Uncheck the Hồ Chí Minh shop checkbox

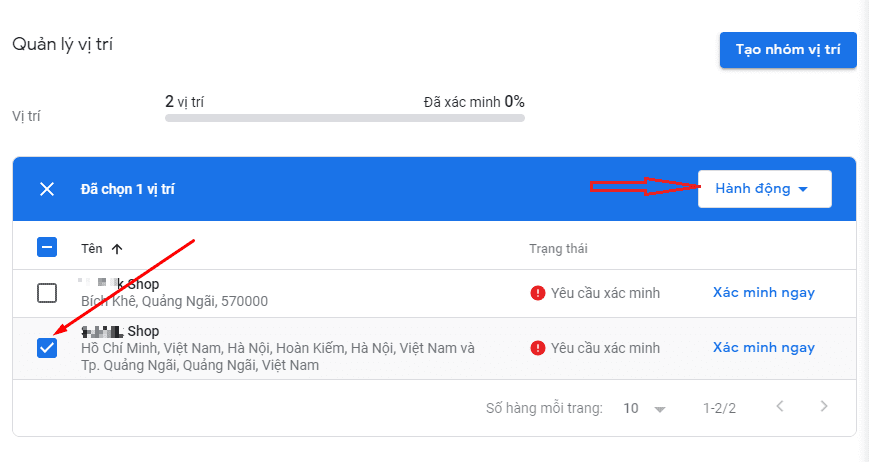47,348
